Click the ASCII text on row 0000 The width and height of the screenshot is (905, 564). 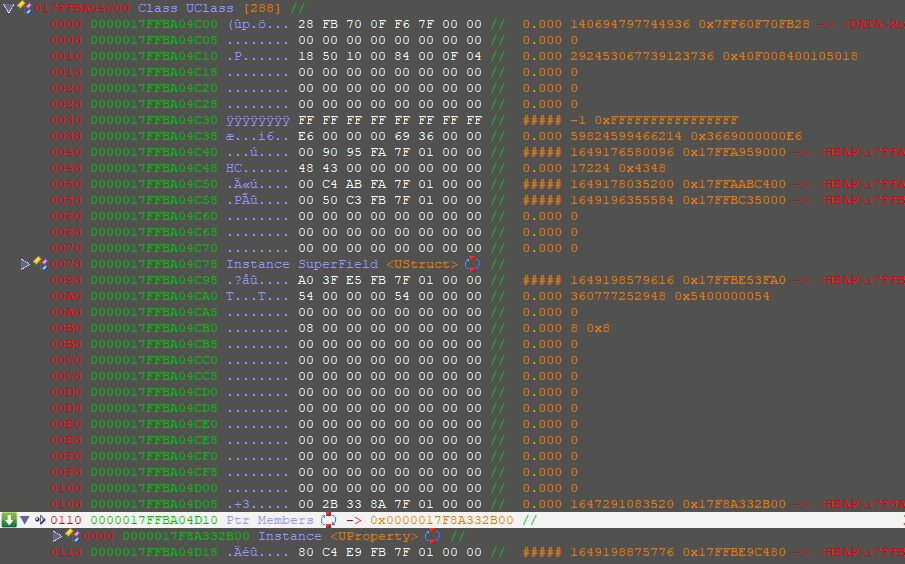258,24
